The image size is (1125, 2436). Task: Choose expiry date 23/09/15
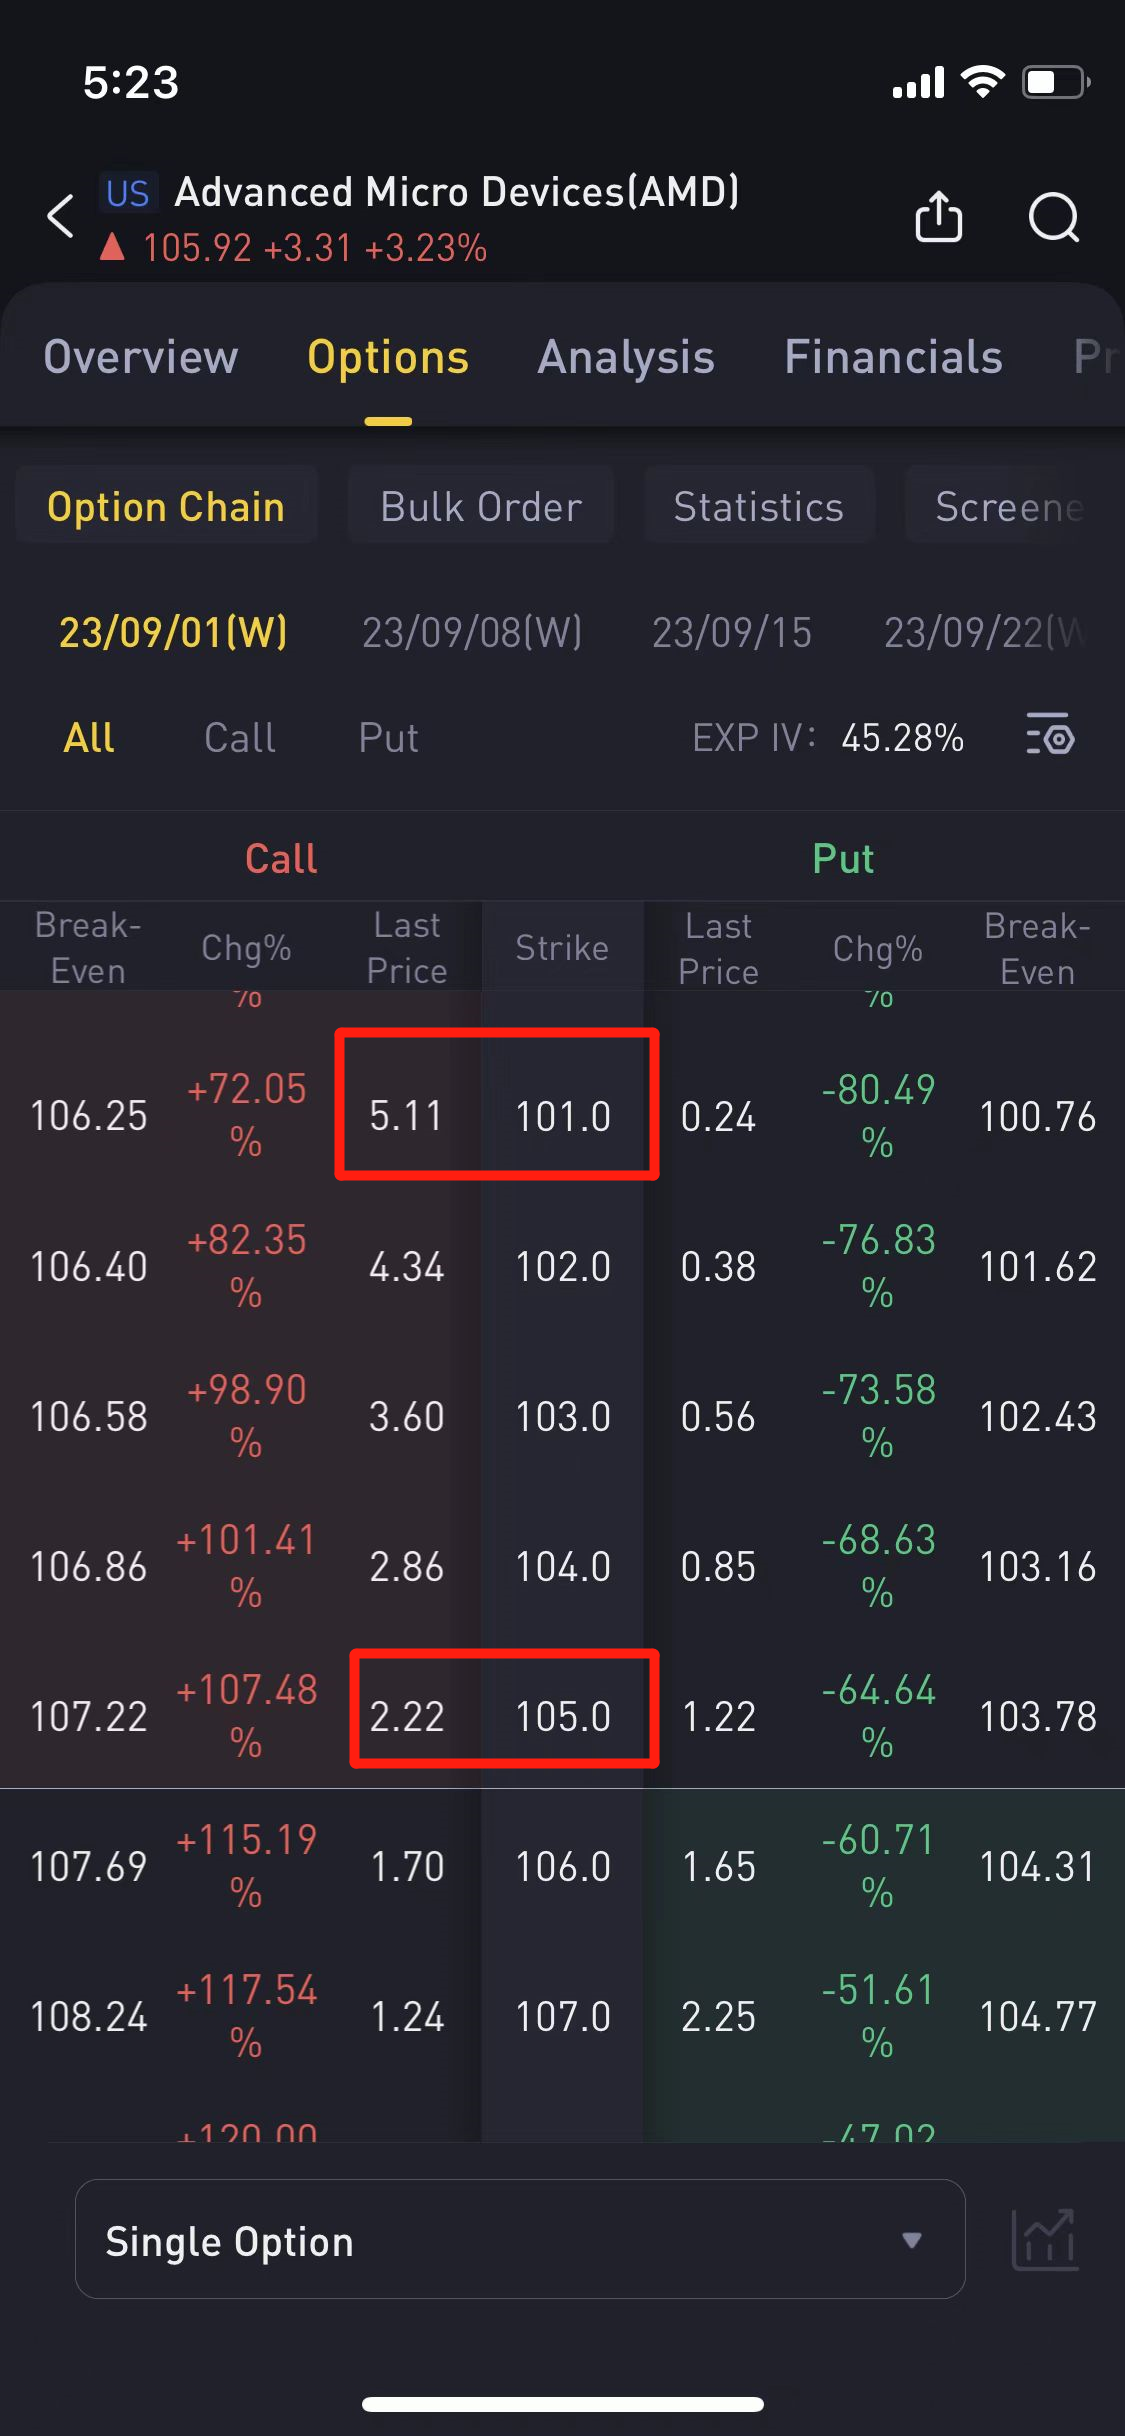(x=732, y=632)
